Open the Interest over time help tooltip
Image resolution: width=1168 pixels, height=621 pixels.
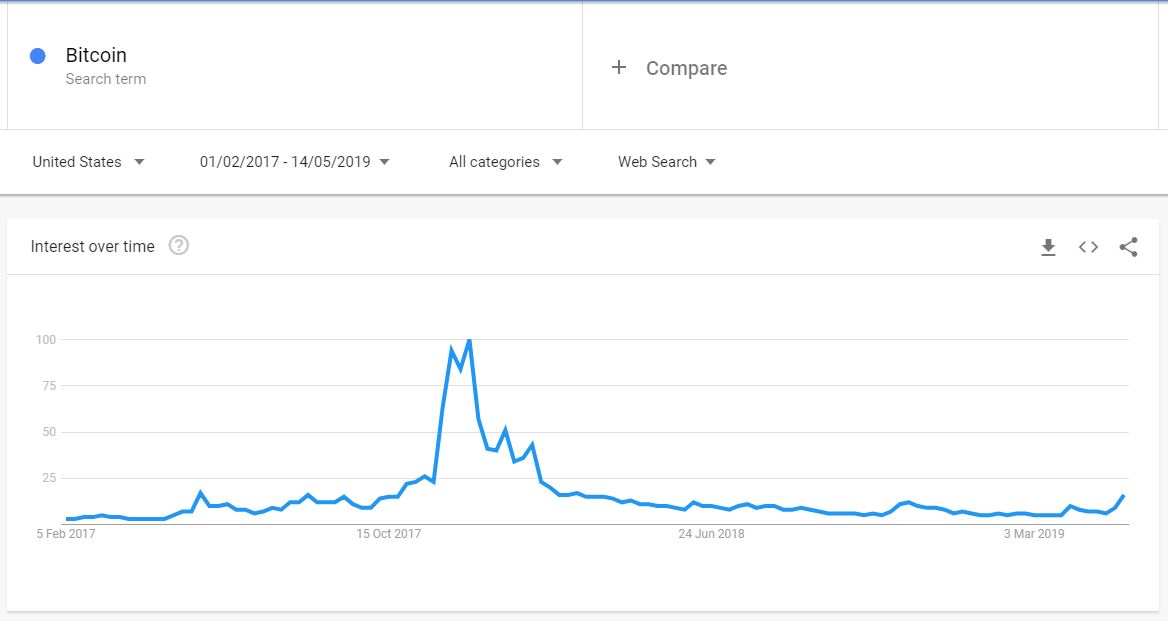180,245
